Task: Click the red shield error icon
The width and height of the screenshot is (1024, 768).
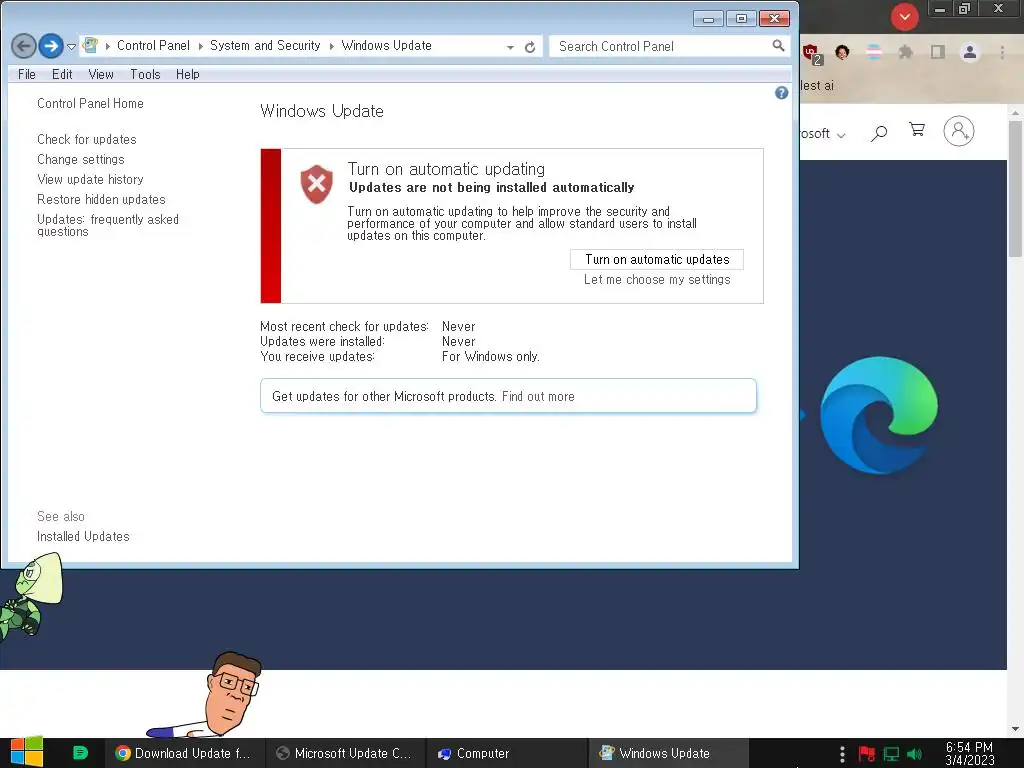Action: (x=317, y=184)
